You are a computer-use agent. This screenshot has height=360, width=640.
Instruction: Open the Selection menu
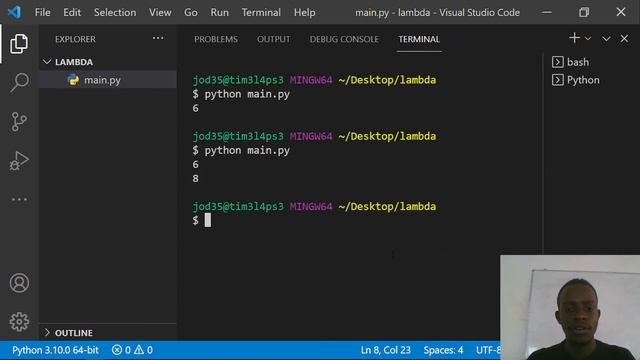coord(115,13)
